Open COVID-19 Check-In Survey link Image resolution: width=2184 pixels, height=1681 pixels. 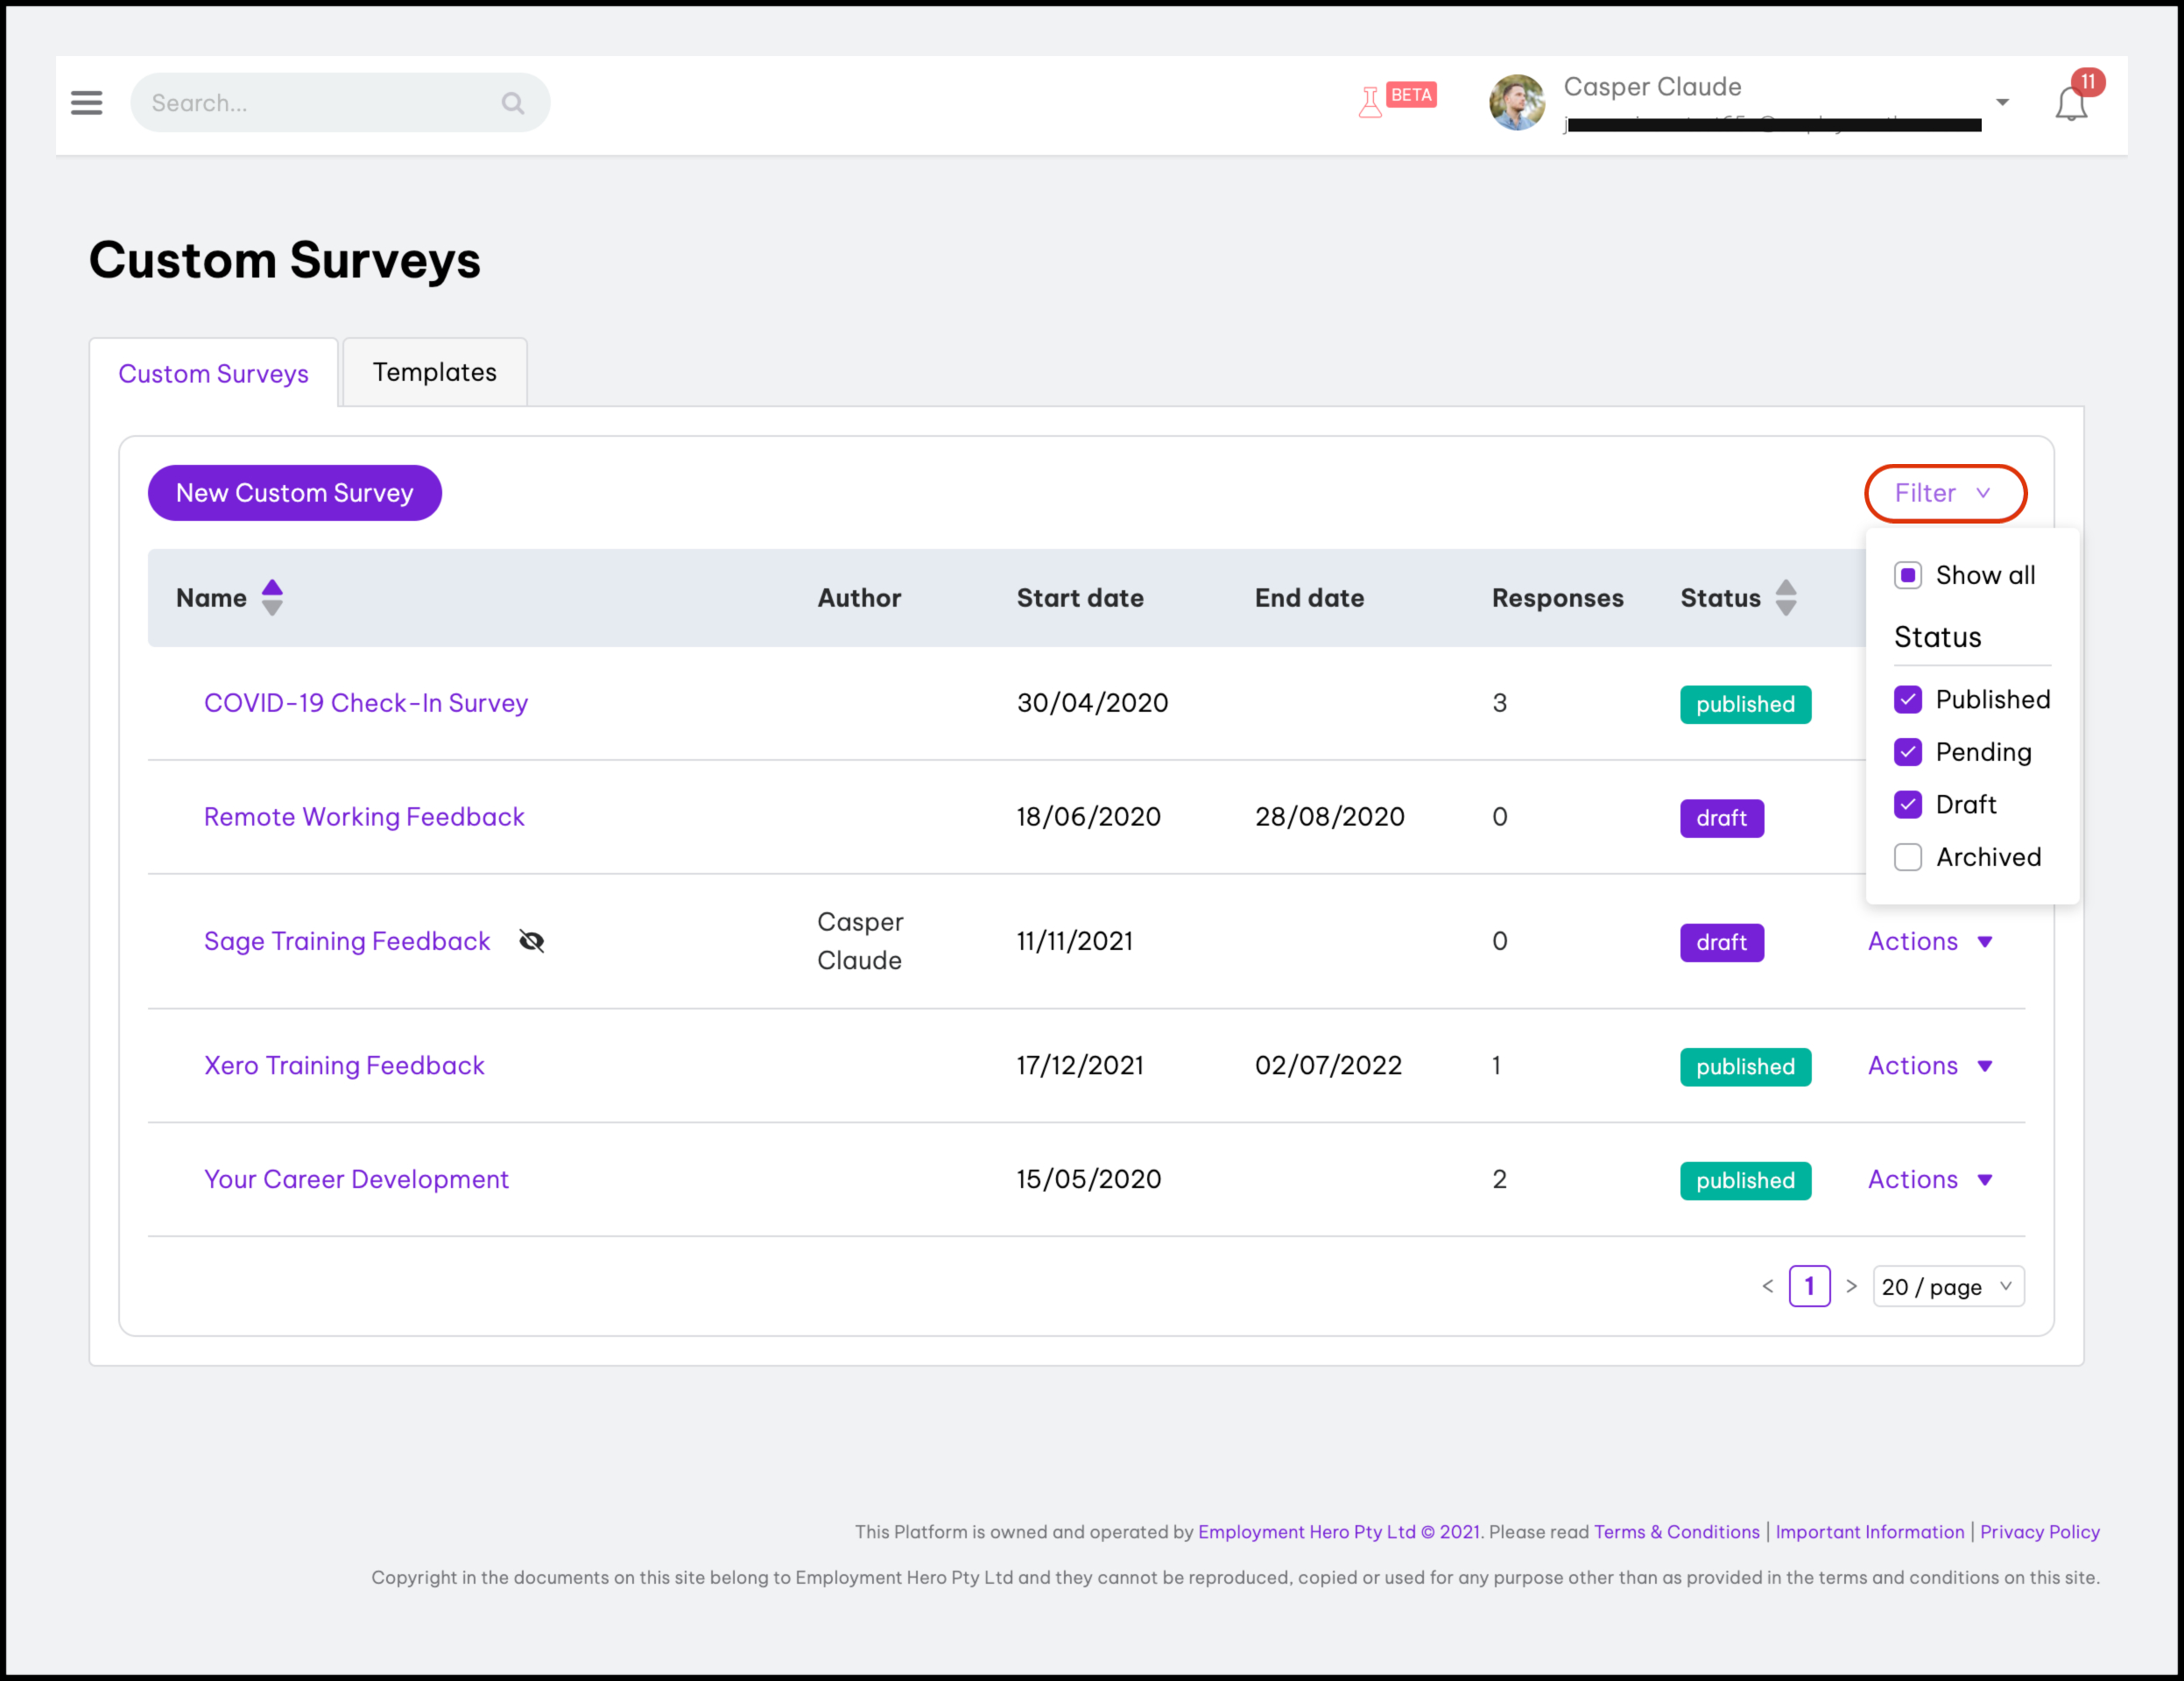pos(366,703)
